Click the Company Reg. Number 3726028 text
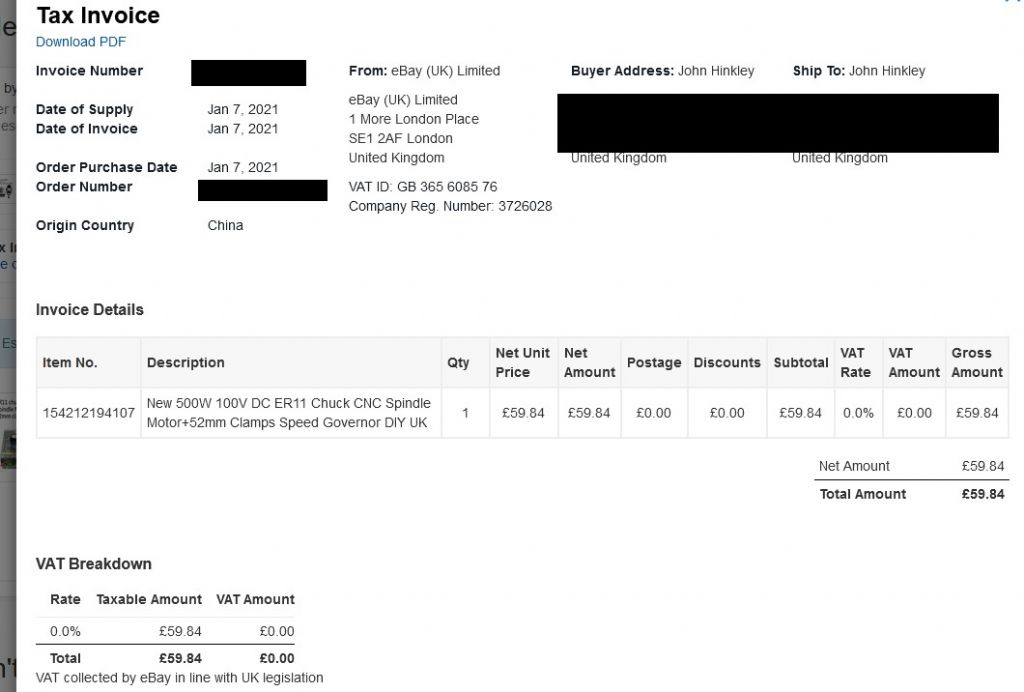The image size is (1024, 692). [450, 206]
